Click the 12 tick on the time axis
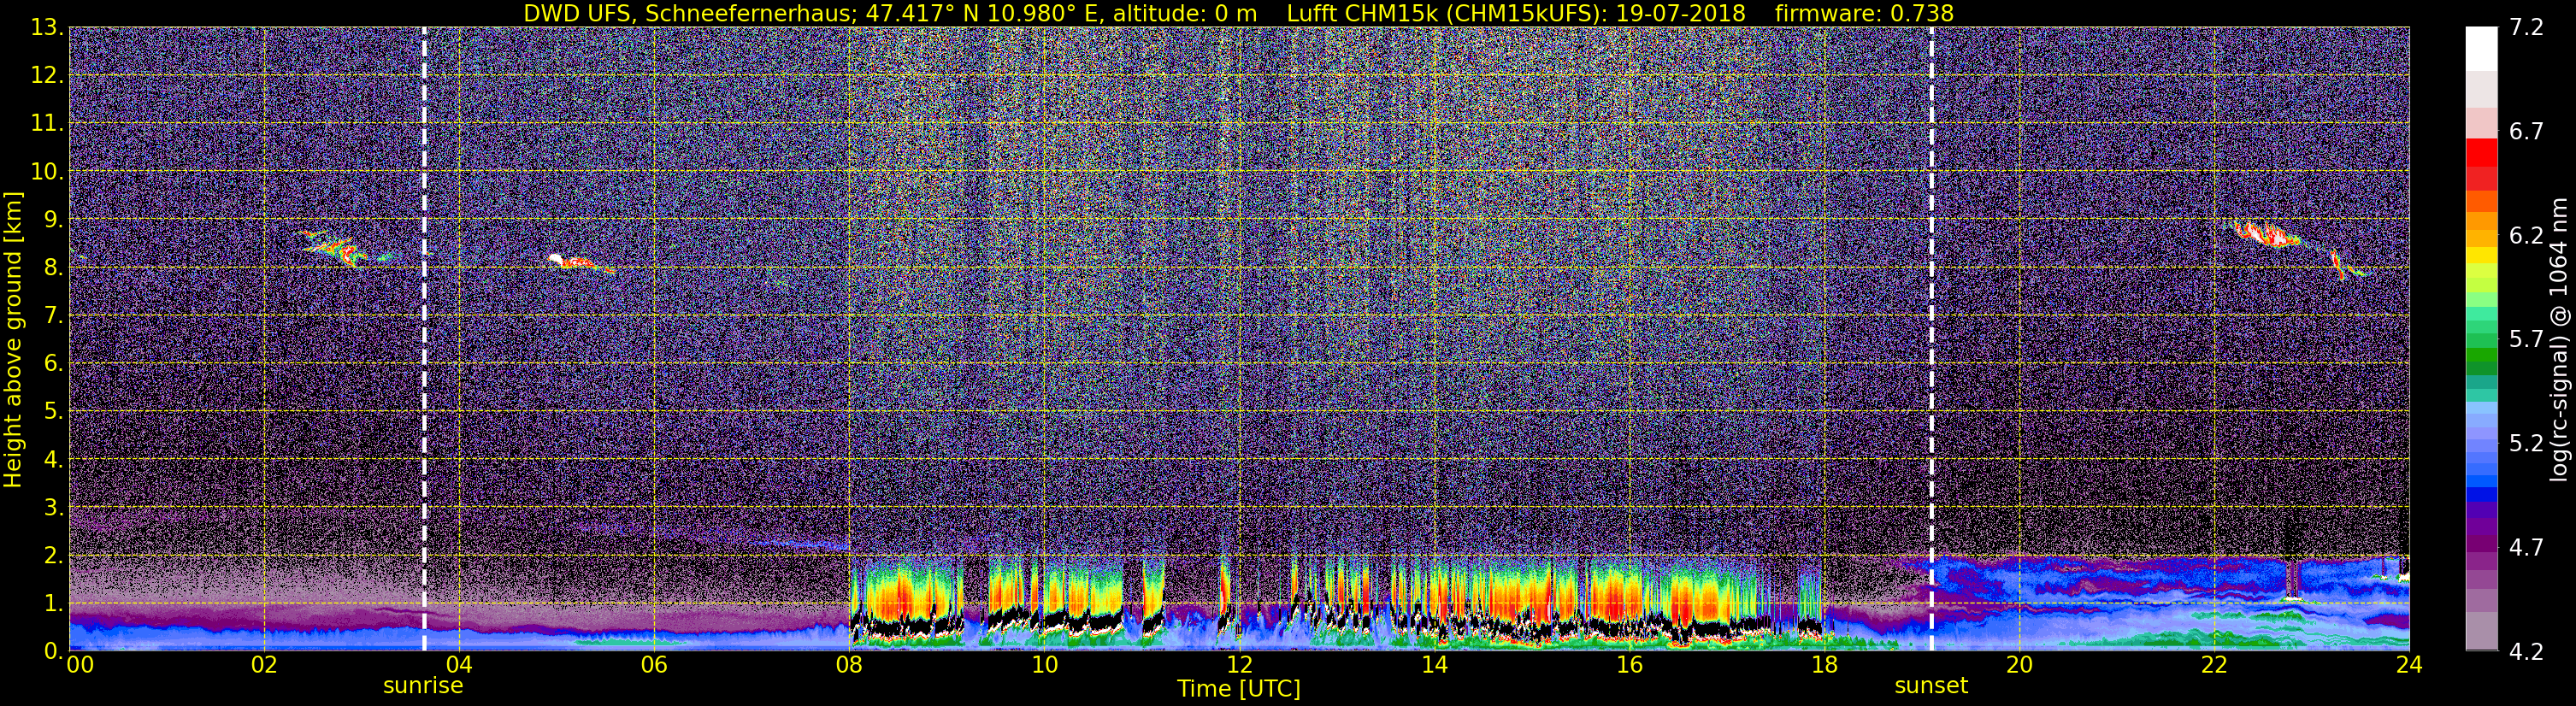This screenshot has width=2576, height=706. pos(1239,665)
